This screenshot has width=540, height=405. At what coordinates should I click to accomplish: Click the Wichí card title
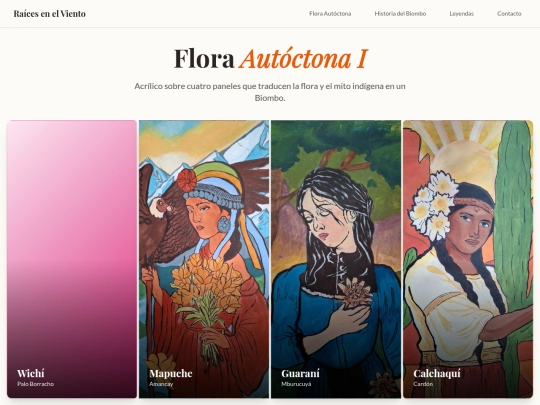point(31,373)
